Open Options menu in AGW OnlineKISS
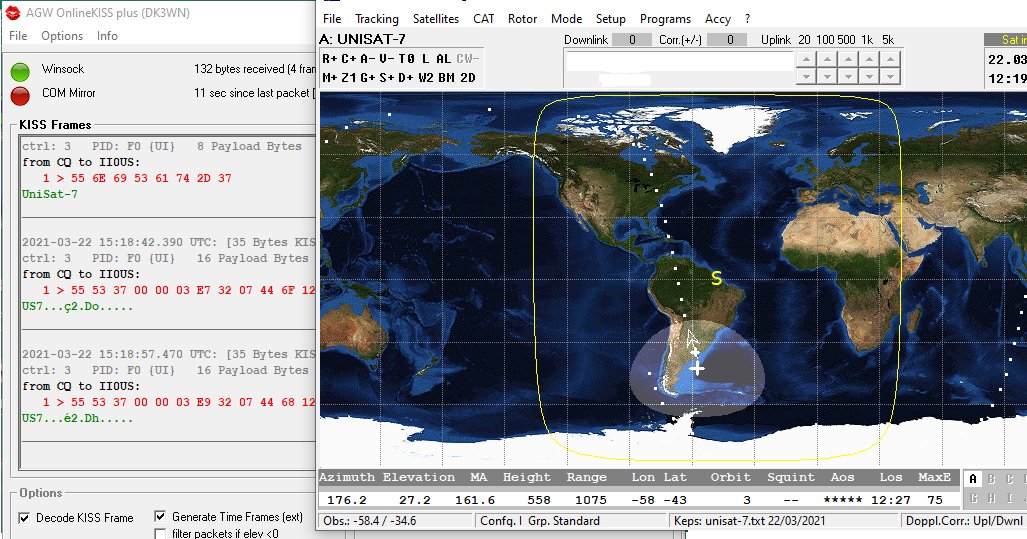 [x=62, y=36]
